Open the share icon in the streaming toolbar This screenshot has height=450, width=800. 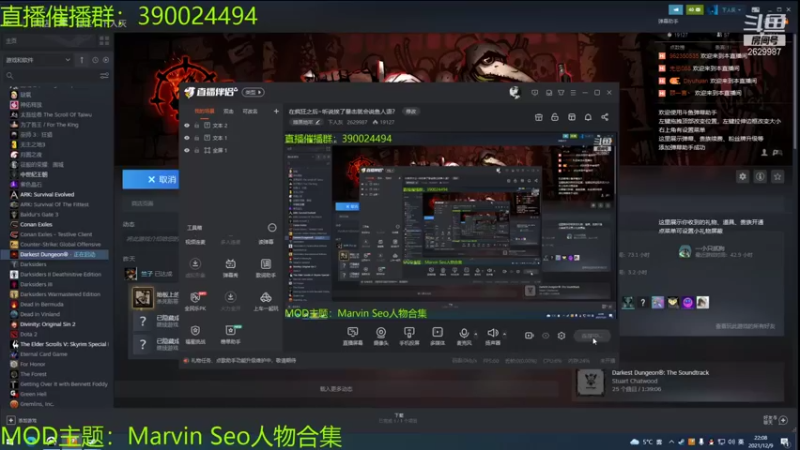[x=605, y=117]
